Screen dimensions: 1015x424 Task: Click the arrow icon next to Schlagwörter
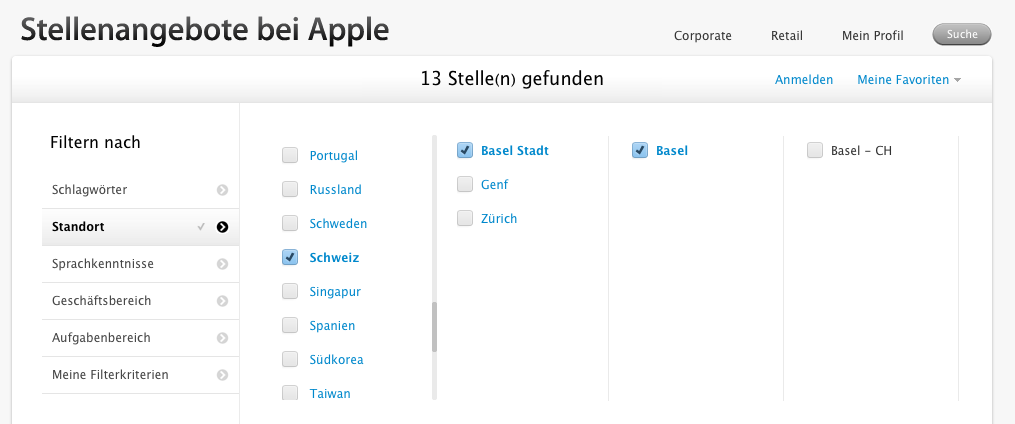tap(222, 190)
